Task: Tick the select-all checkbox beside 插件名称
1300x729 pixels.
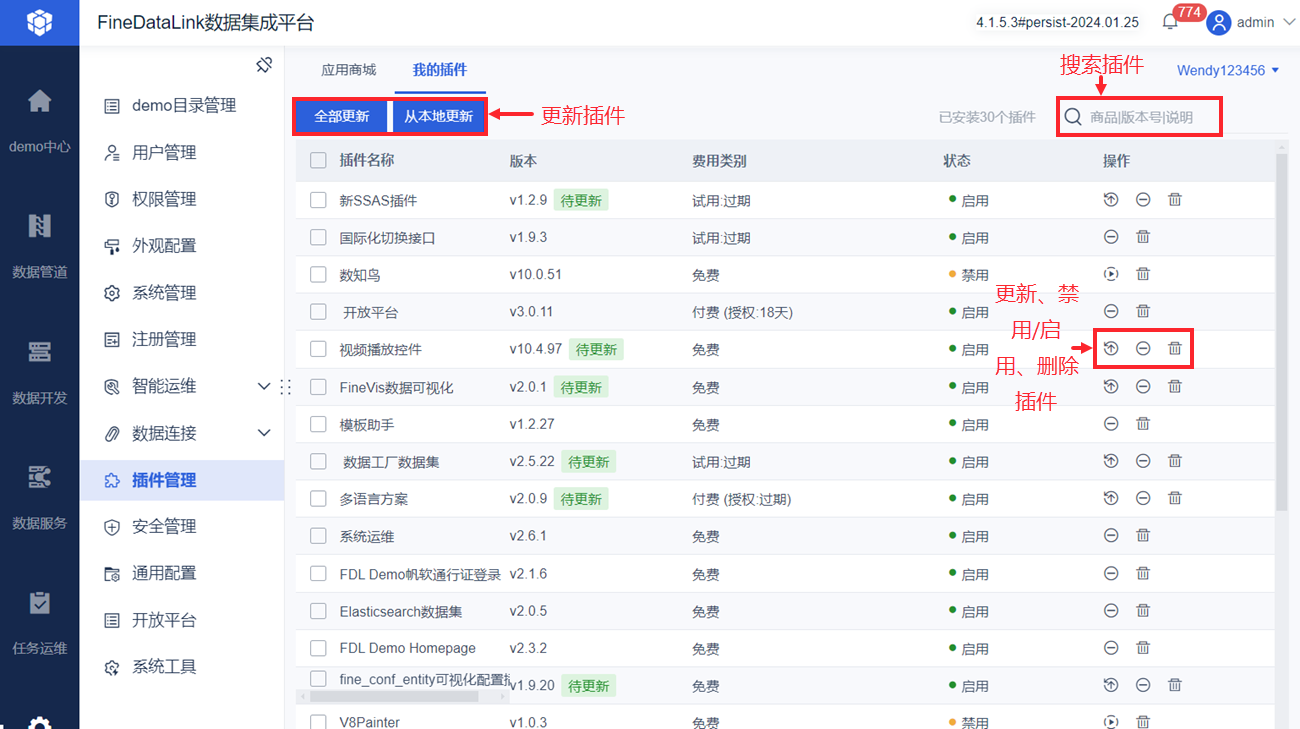Action: [x=318, y=160]
